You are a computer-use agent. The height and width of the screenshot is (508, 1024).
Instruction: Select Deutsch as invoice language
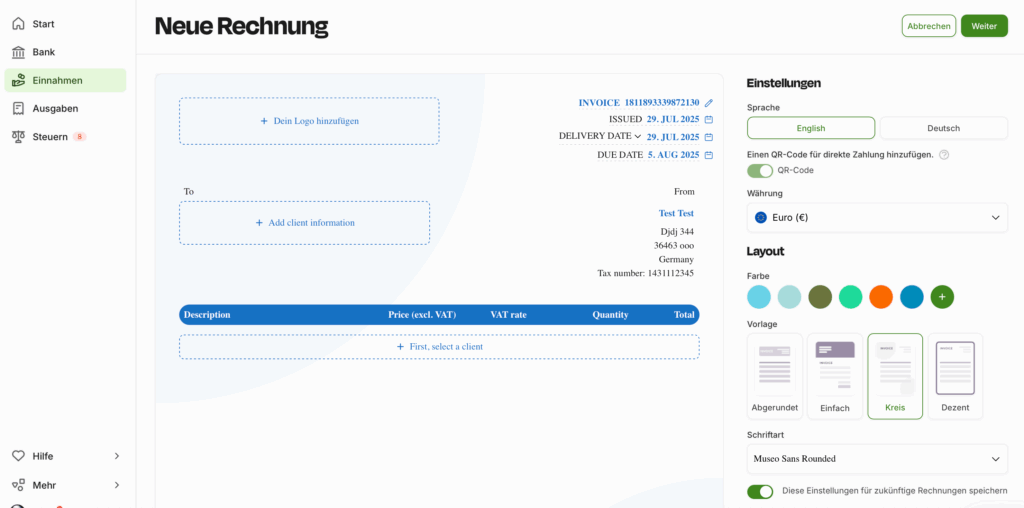[943, 128]
